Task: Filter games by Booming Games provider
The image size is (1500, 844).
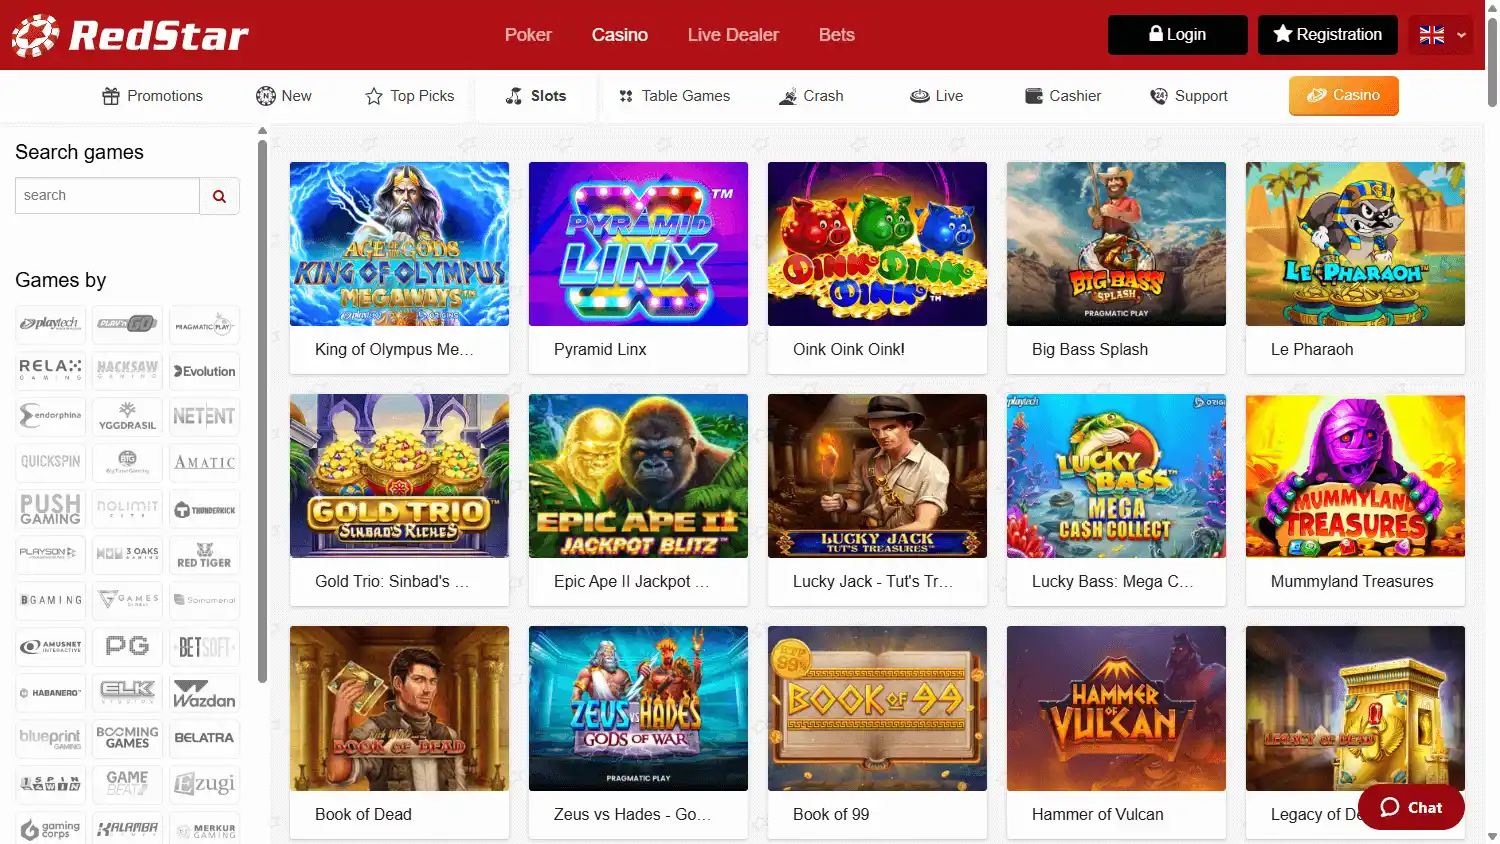Action: (128, 738)
